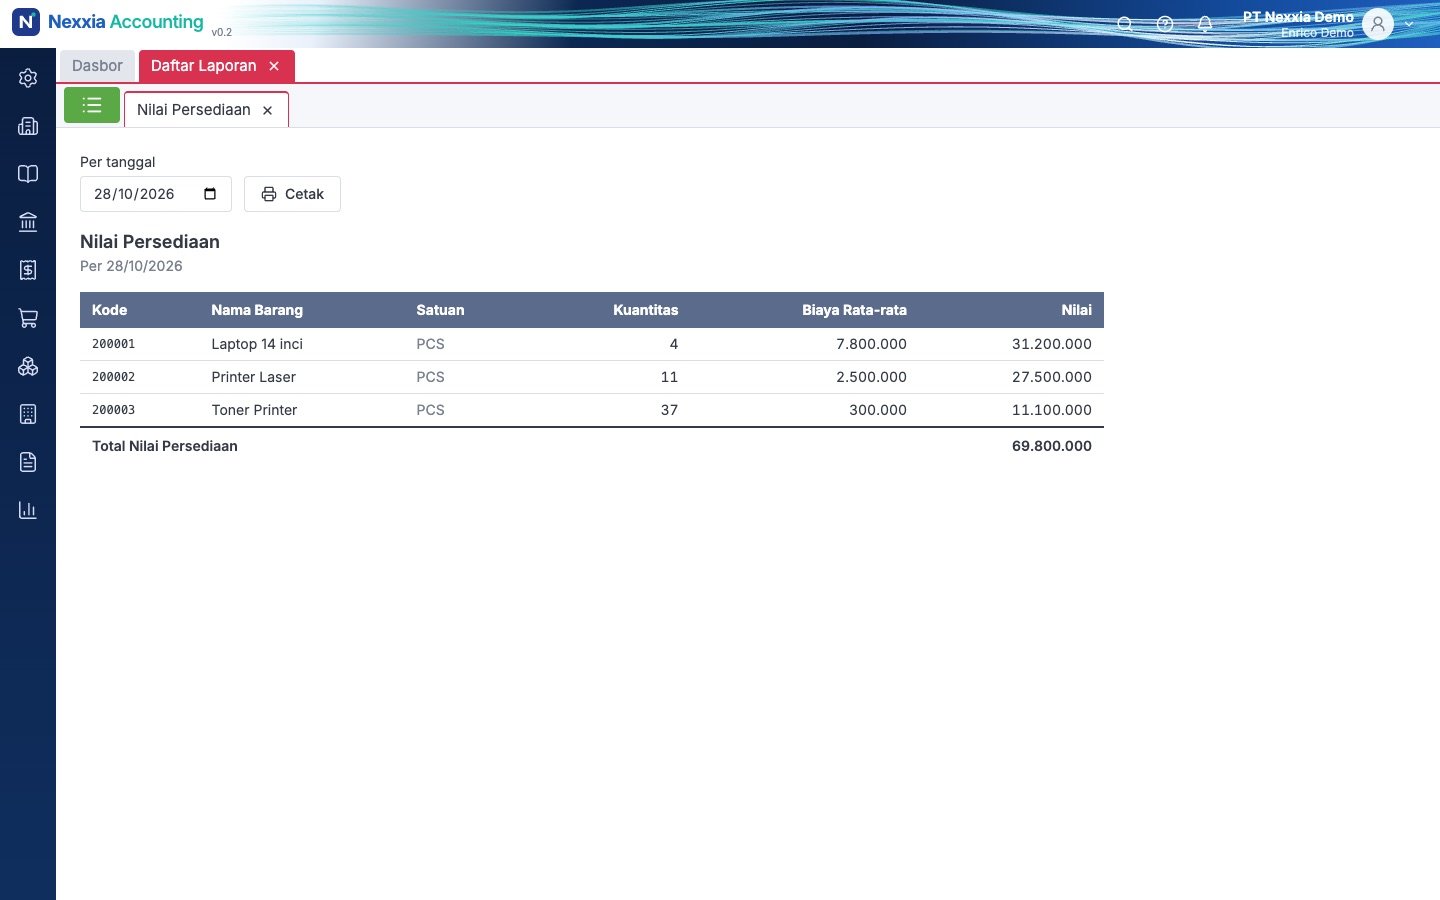Open the calendar picker in date field

[x=210, y=194]
